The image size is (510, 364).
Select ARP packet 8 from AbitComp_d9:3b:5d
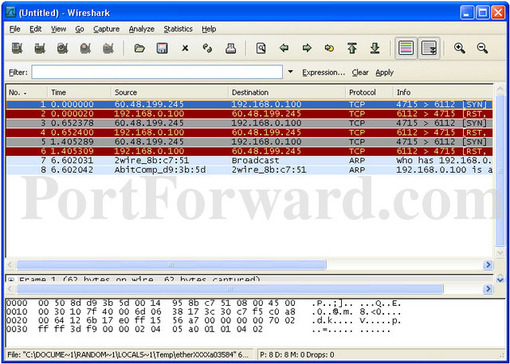pyautogui.click(x=249, y=170)
